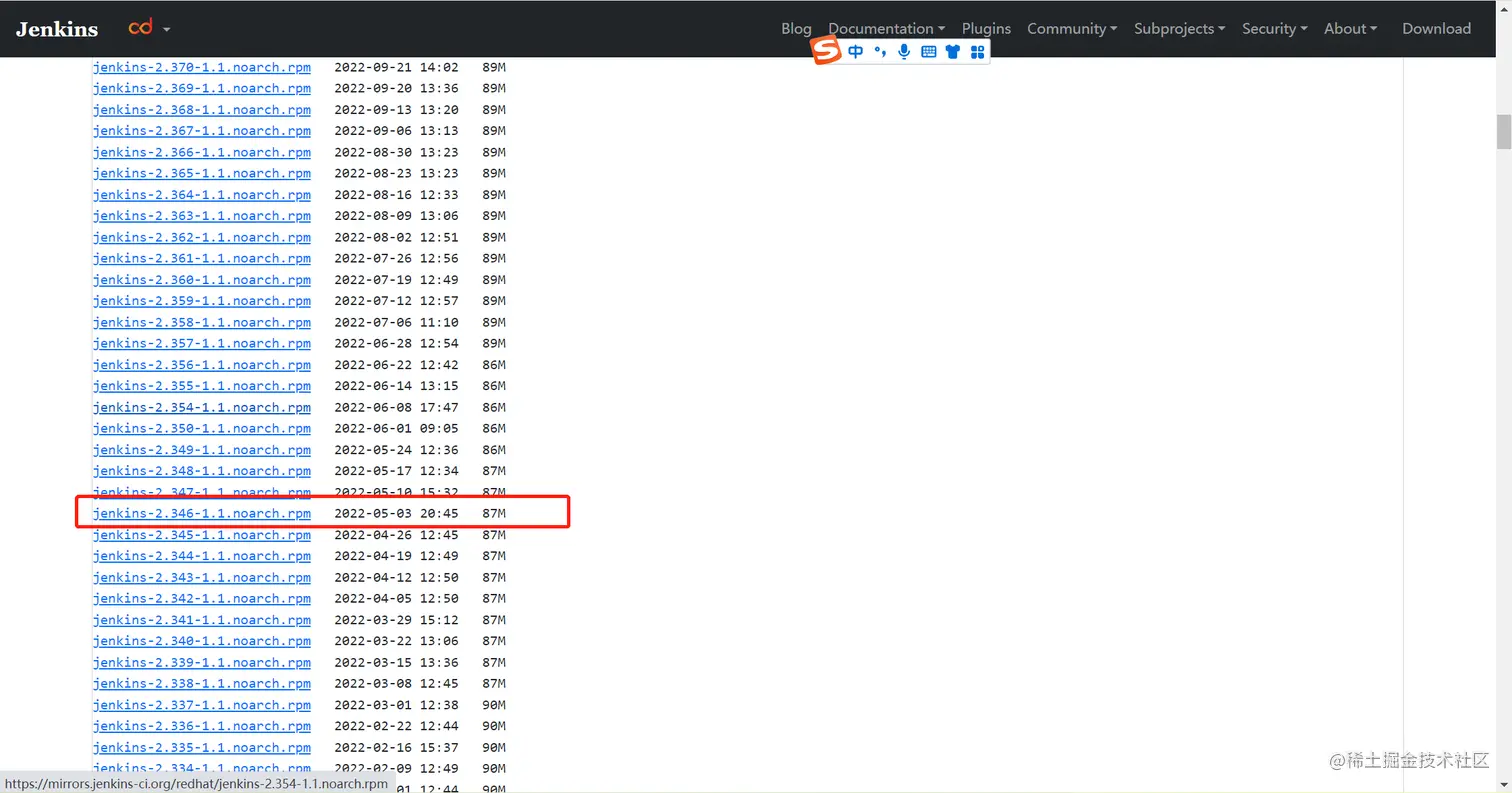The width and height of the screenshot is (1512, 793).
Task: Click the Jenkins brand logo
Action: coord(57,29)
